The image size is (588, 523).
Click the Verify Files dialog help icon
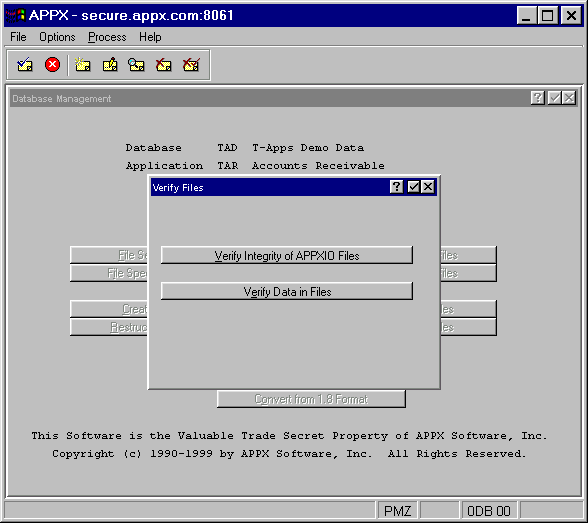396,187
